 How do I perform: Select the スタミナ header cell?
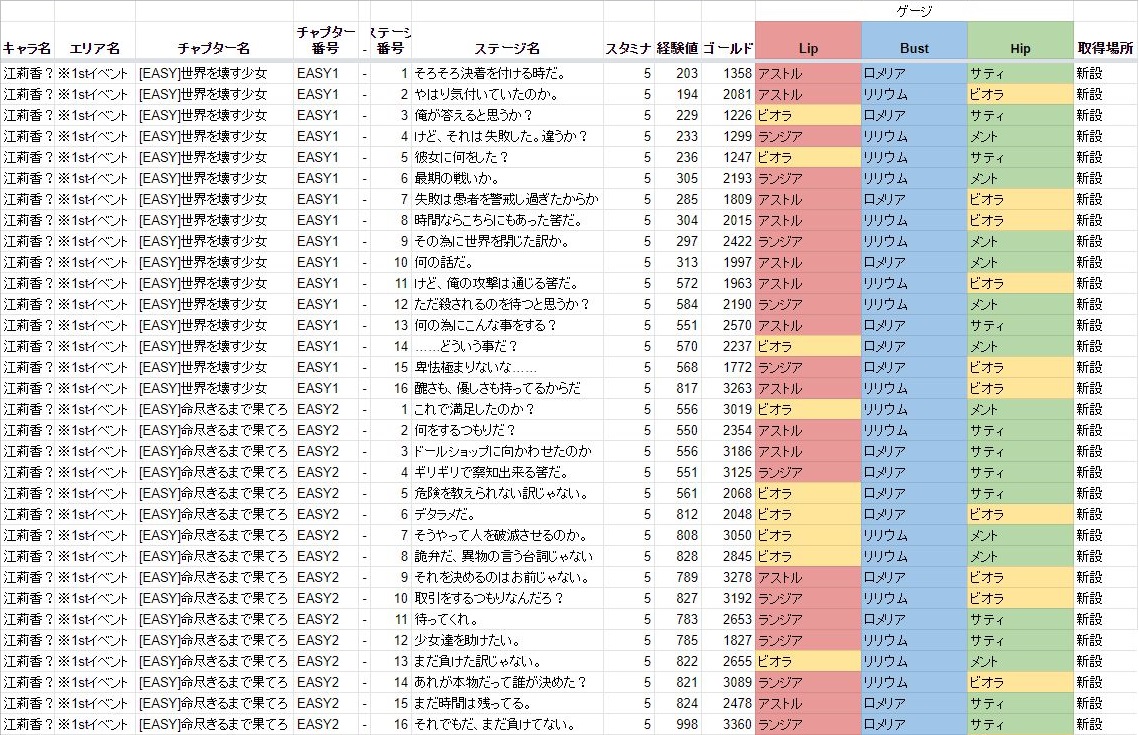coord(629,48)
